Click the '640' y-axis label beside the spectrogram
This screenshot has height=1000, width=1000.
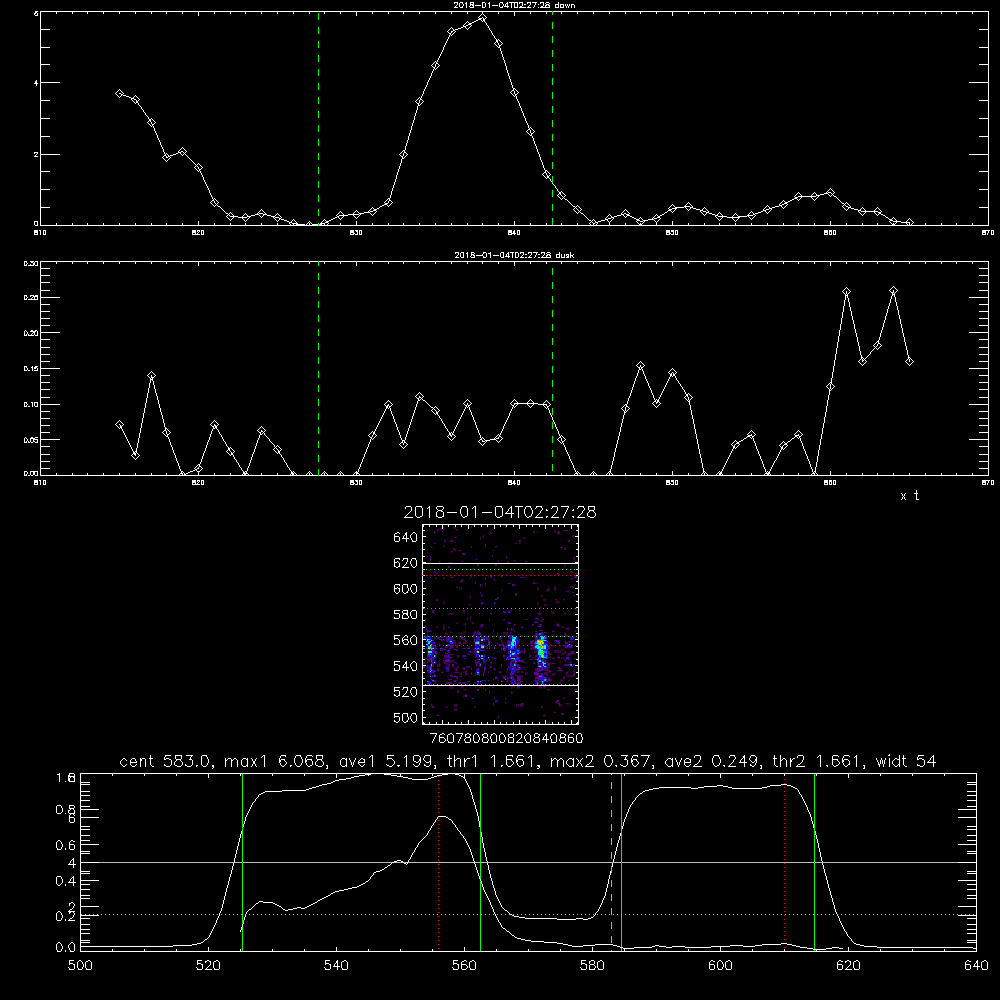tap(406, 538)
